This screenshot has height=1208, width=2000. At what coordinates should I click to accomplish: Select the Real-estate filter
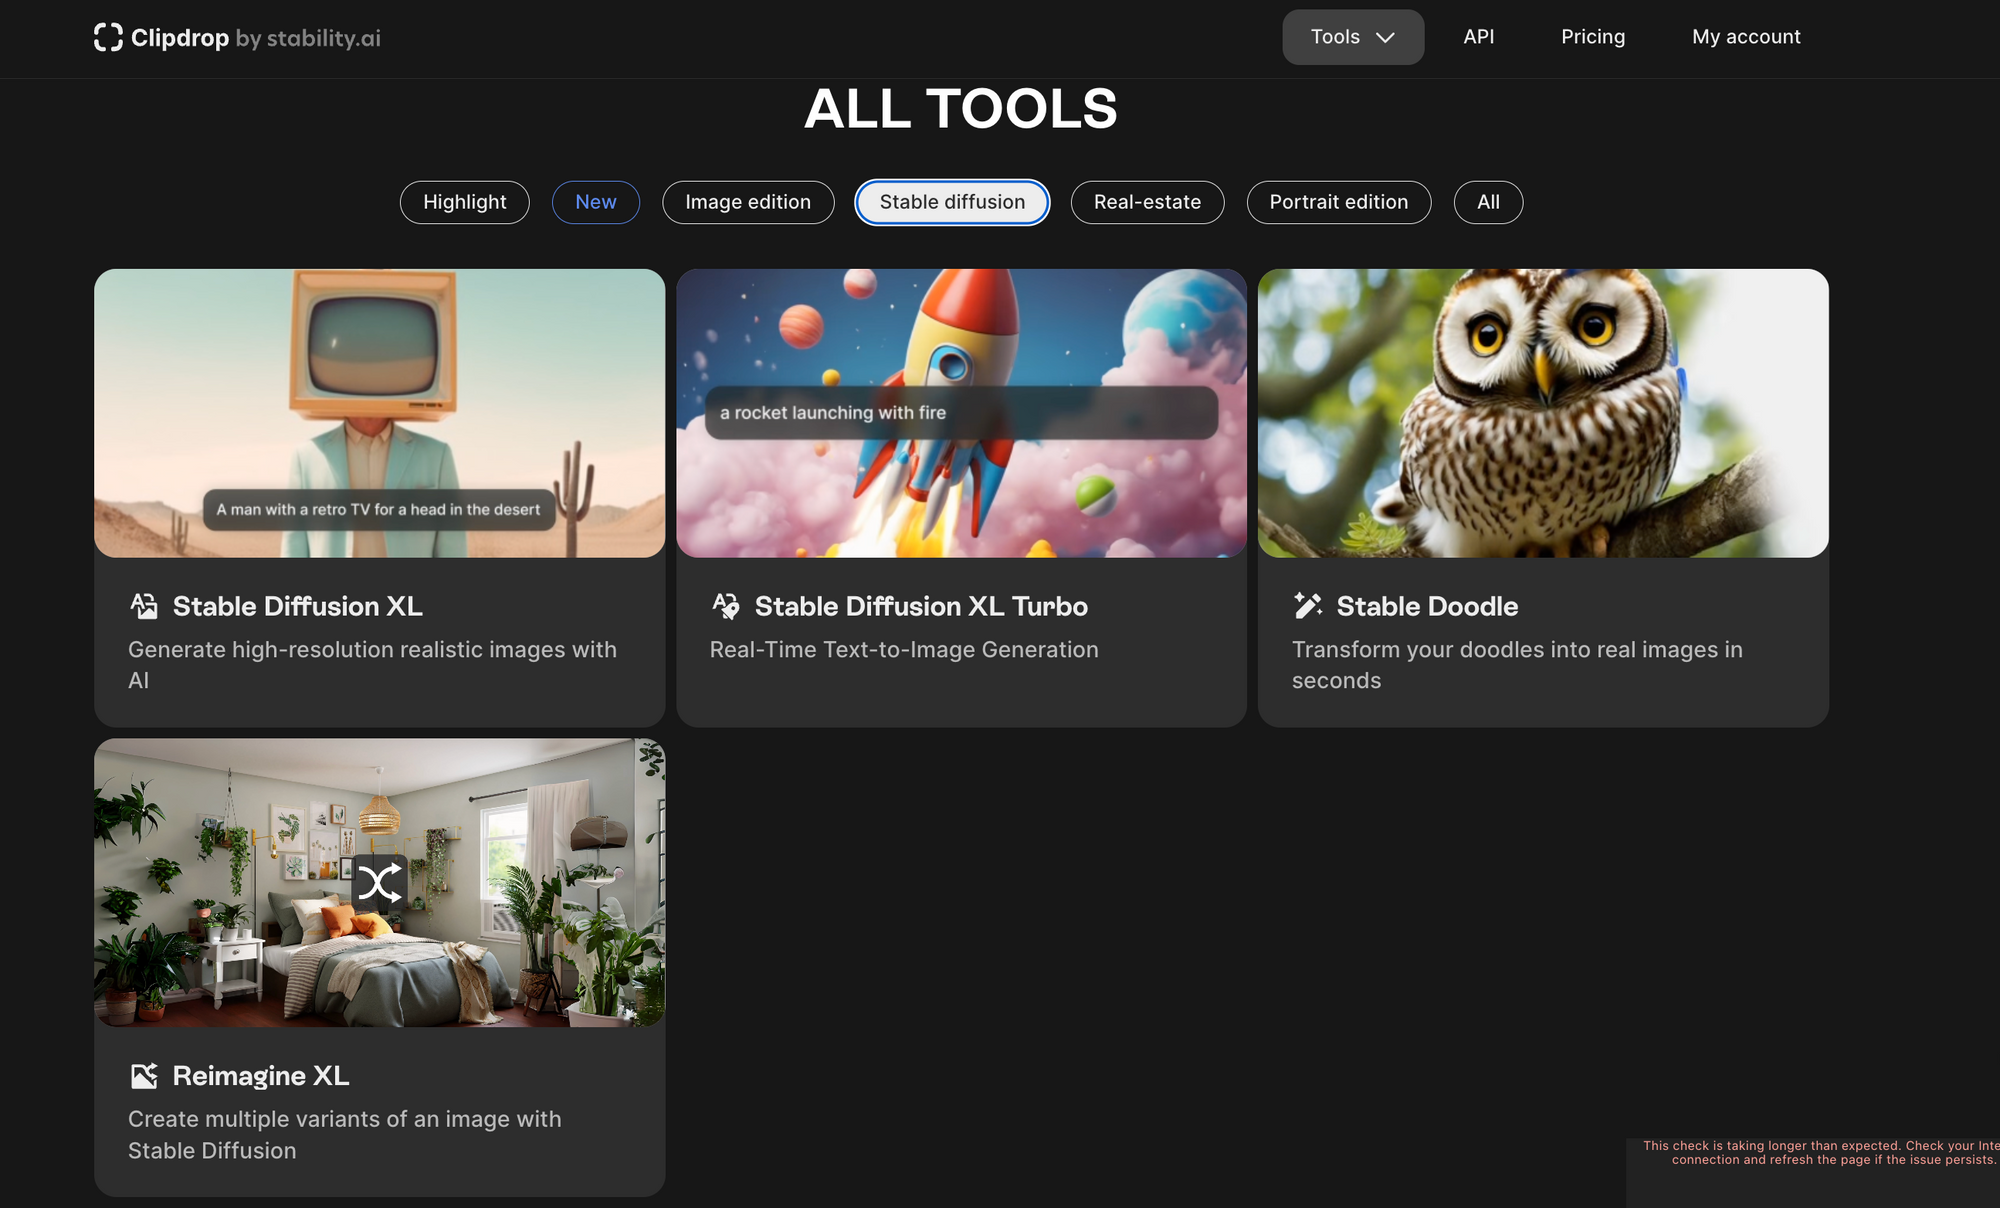(1147, 202)
